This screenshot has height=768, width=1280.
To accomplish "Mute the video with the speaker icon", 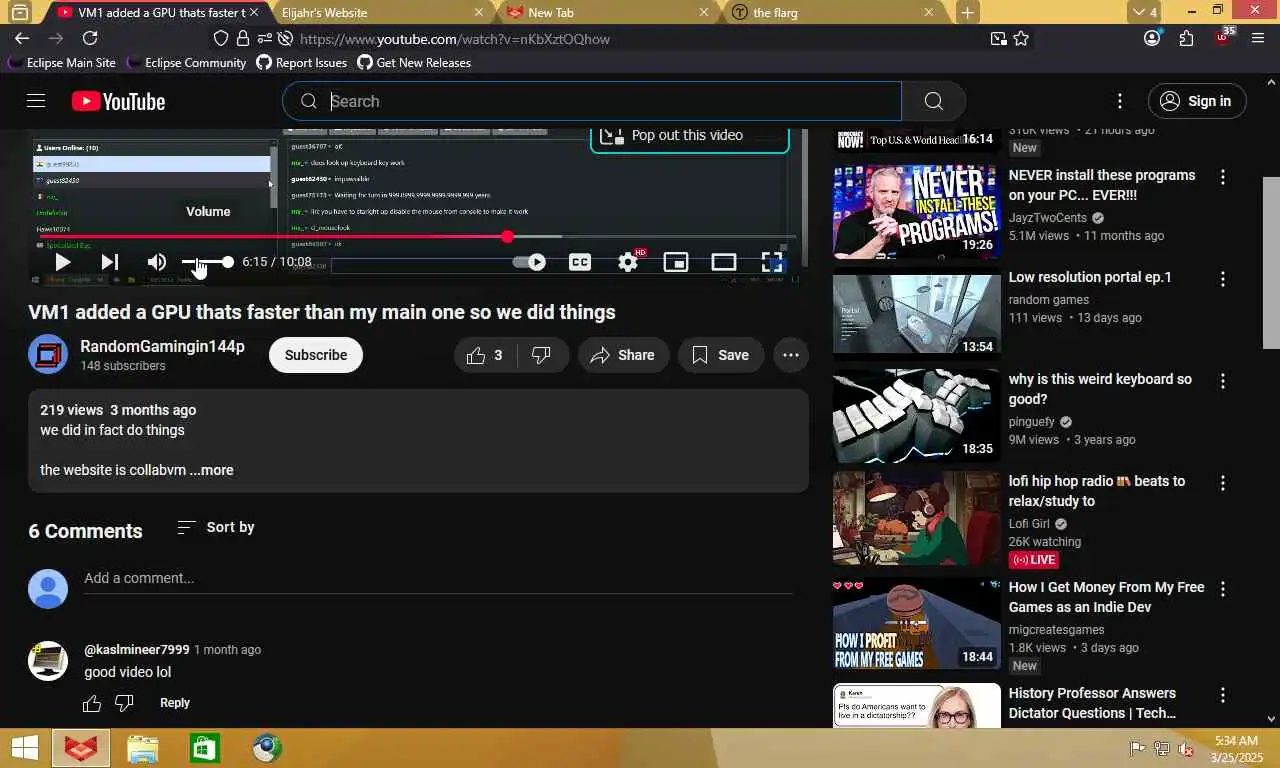I will pyautogui.click(x=157, y=262).
